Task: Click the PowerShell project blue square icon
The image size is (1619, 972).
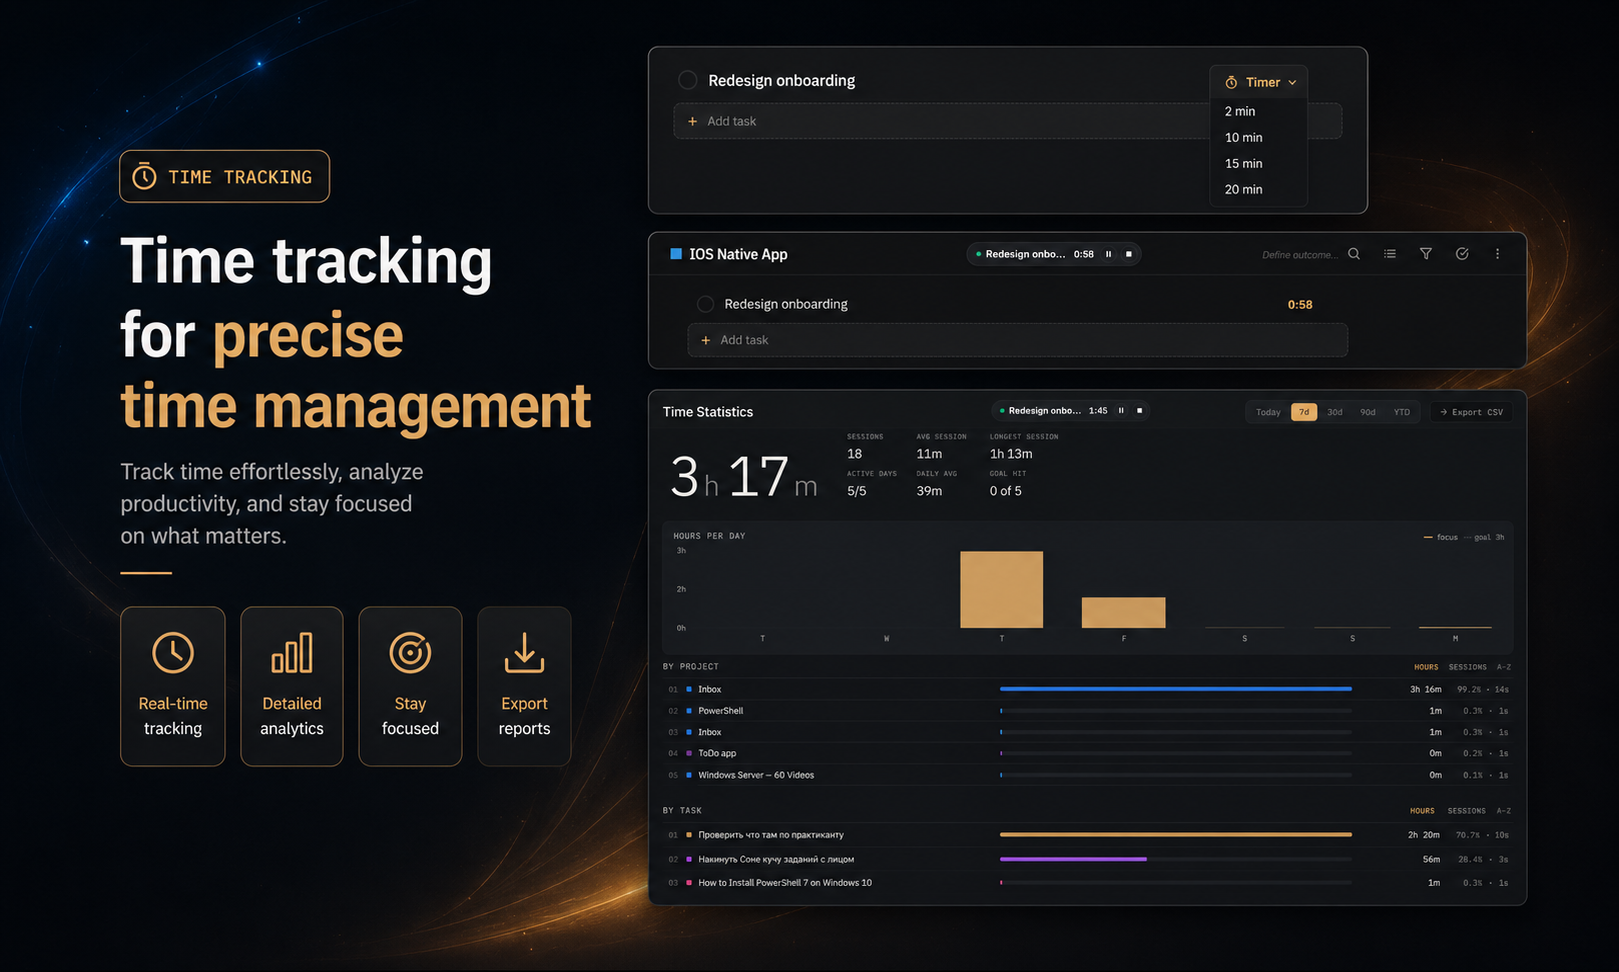Action: tap(689, 711)
